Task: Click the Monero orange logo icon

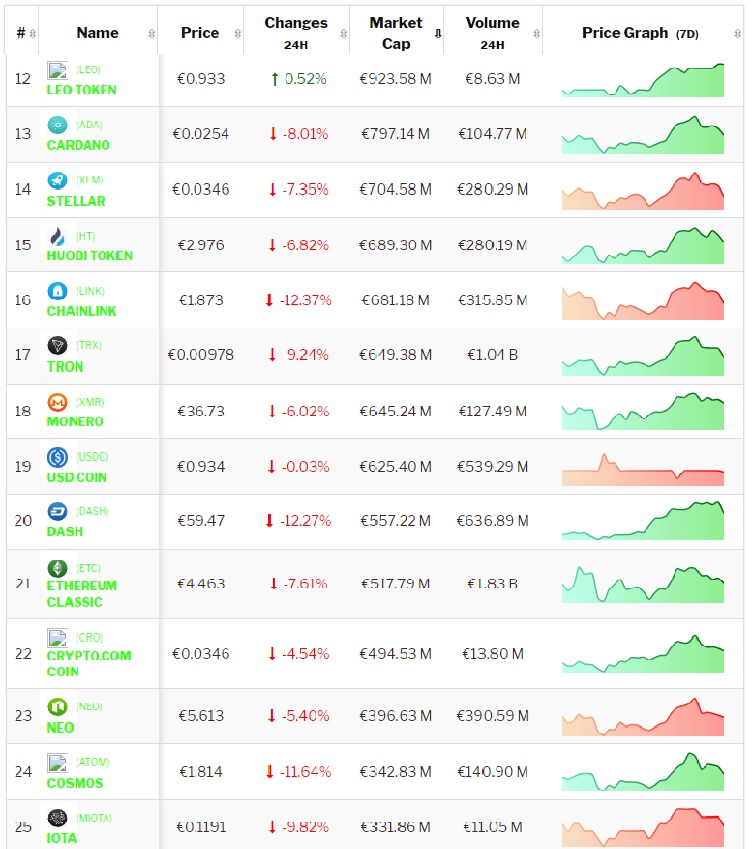Action: click(57, 402)
